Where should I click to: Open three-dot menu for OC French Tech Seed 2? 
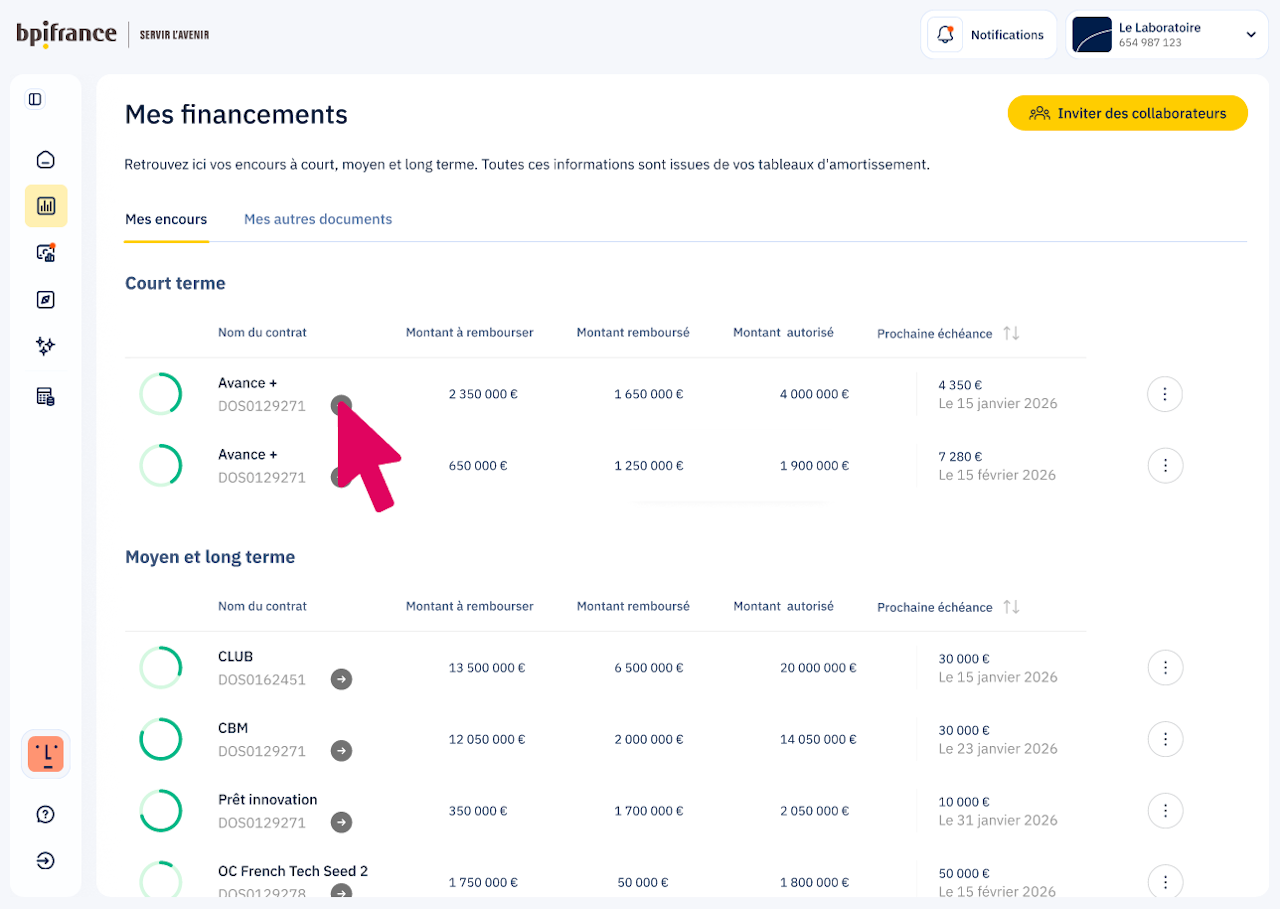pyautogui.click(x=1165, y=882)
